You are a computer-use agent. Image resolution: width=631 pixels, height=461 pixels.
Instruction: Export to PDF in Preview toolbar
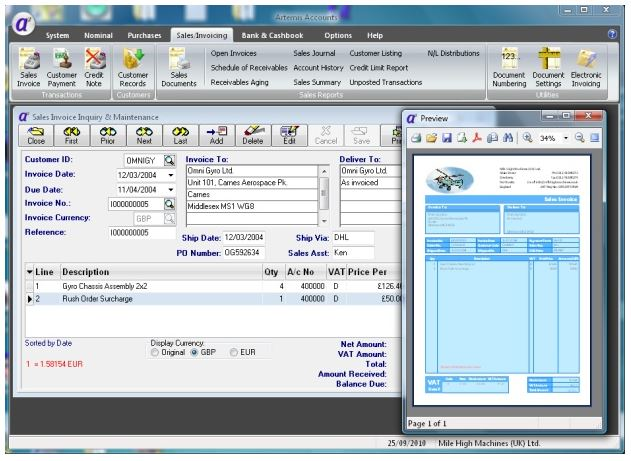(x=477, y=138)
